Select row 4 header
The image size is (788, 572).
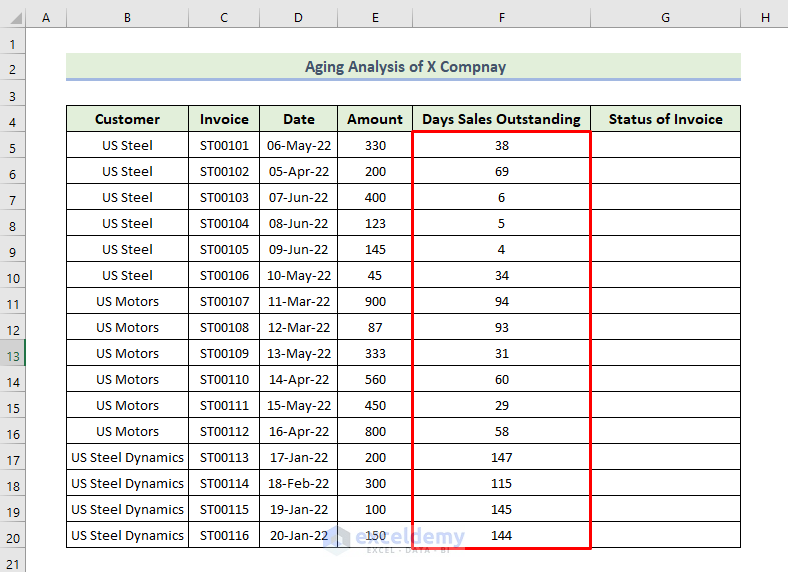pos(13,120)
